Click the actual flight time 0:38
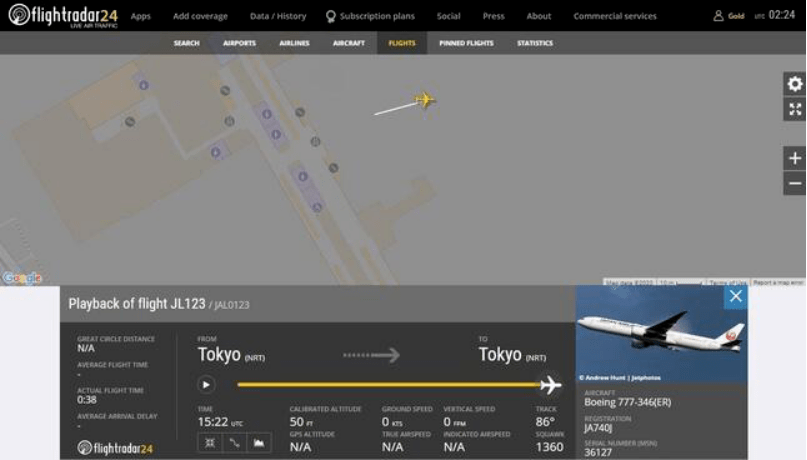807x460 pixels. click(x=87, y=400)
